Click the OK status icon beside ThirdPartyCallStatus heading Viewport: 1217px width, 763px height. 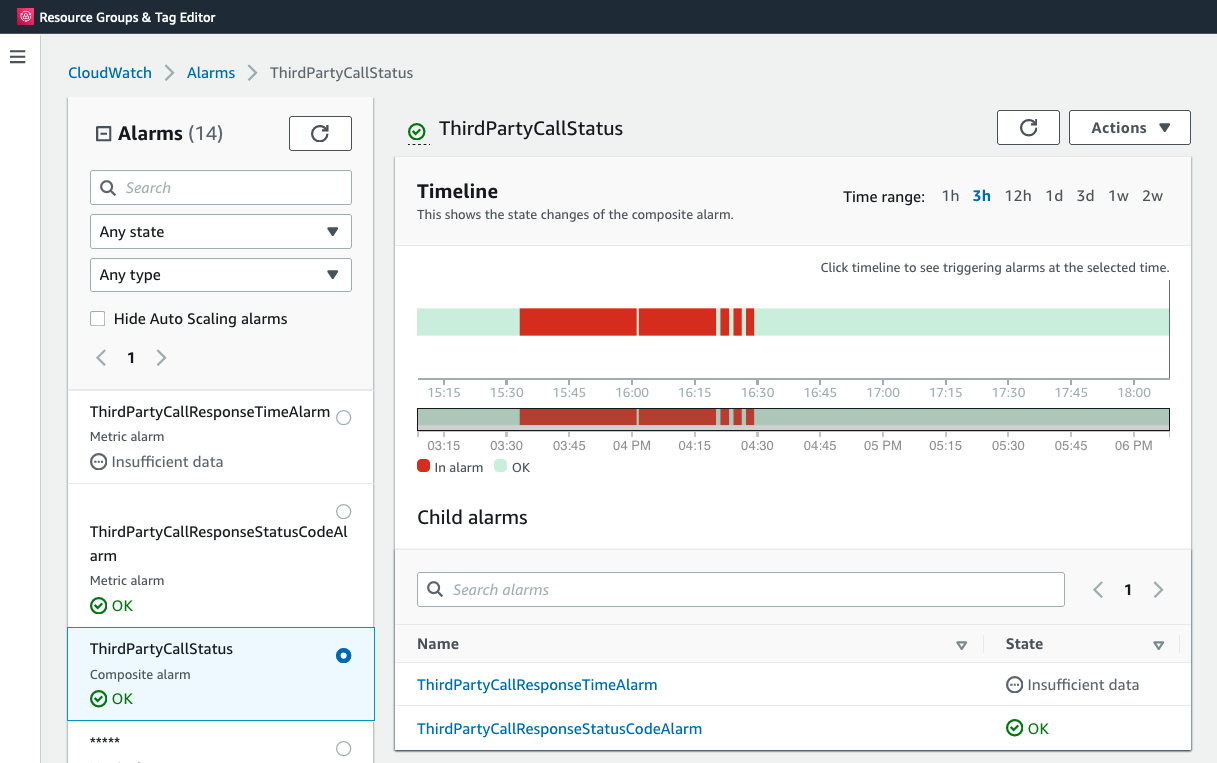point(417,131)
